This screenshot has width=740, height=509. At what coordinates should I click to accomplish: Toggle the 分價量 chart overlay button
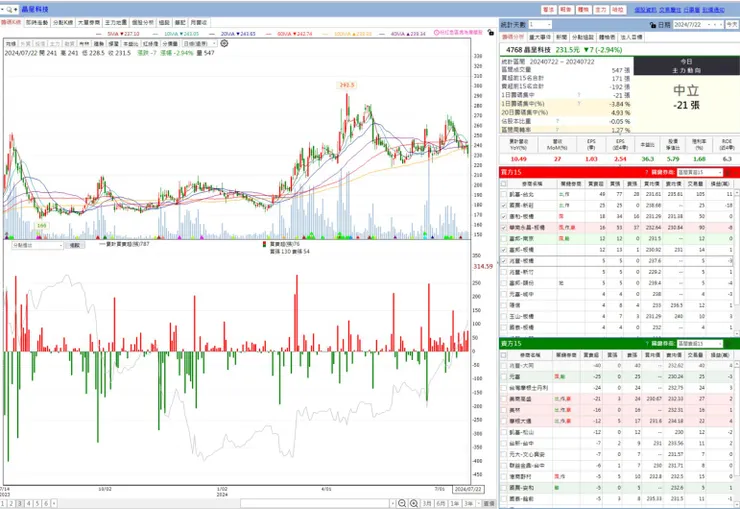170,43
